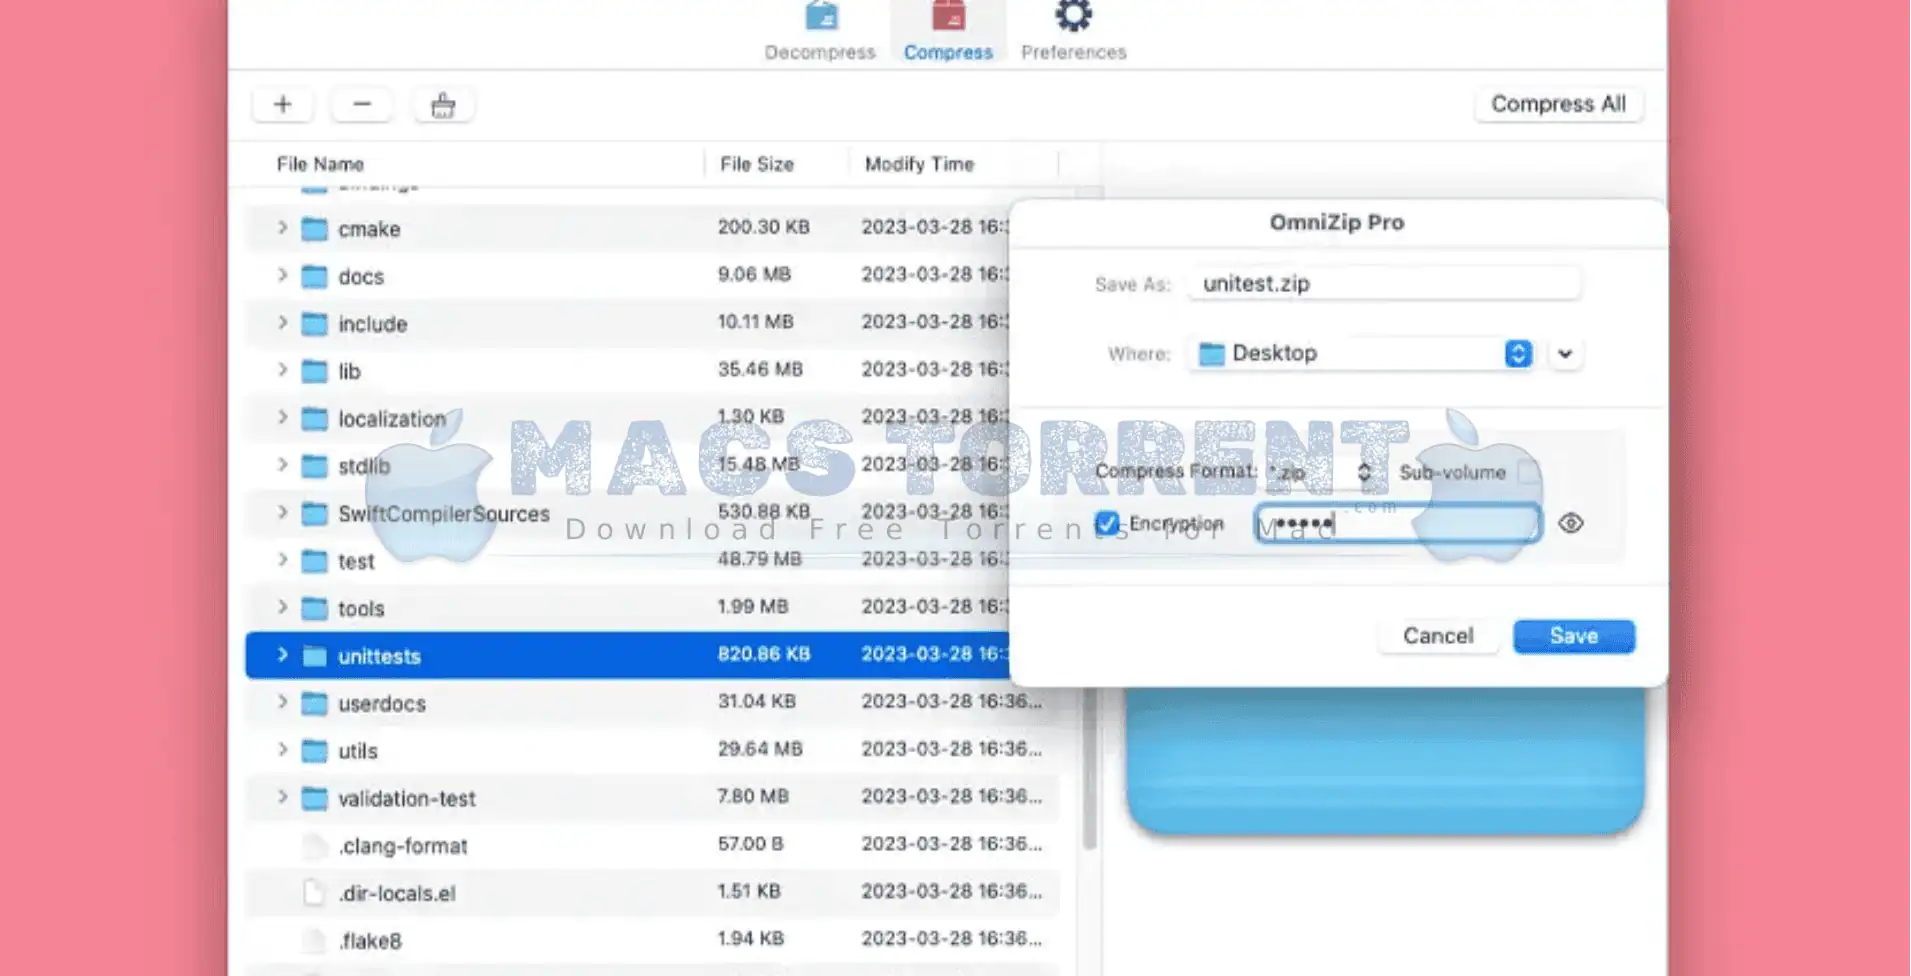Select the docs folder icon
The width and height of the screenshot is (1911, 976).
coord(314,276)
